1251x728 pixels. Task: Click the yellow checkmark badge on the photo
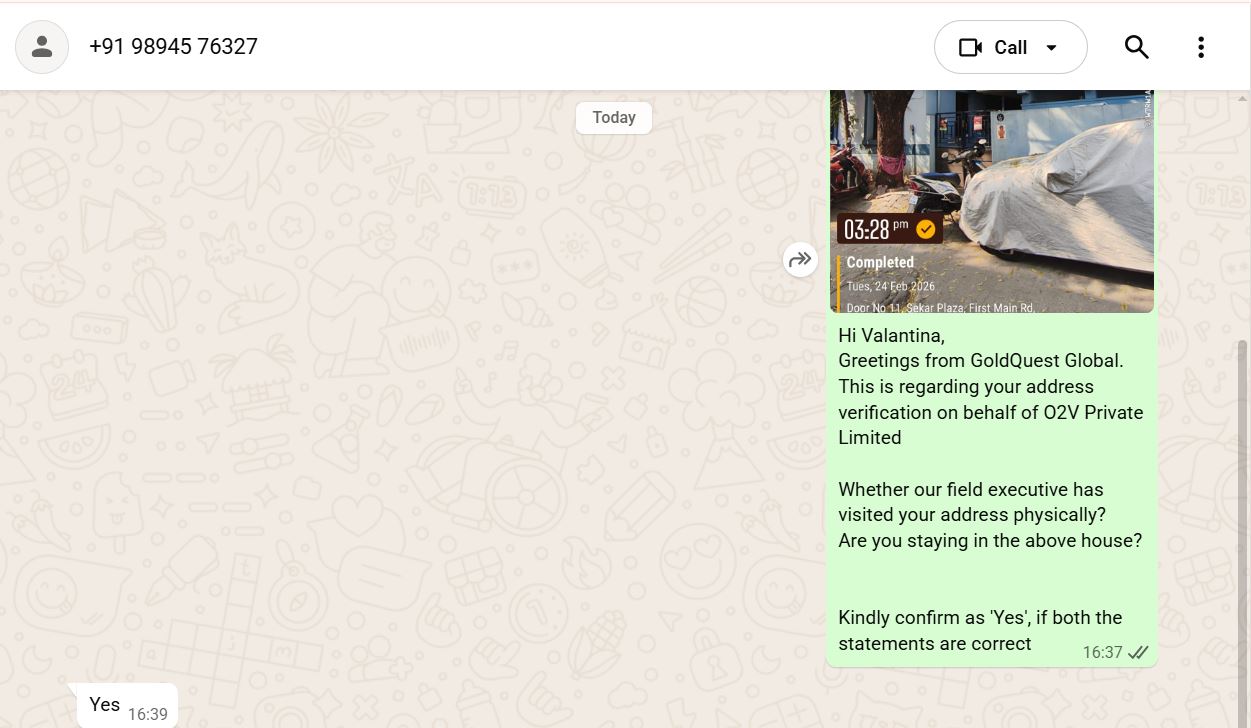[x=926, y=230]
